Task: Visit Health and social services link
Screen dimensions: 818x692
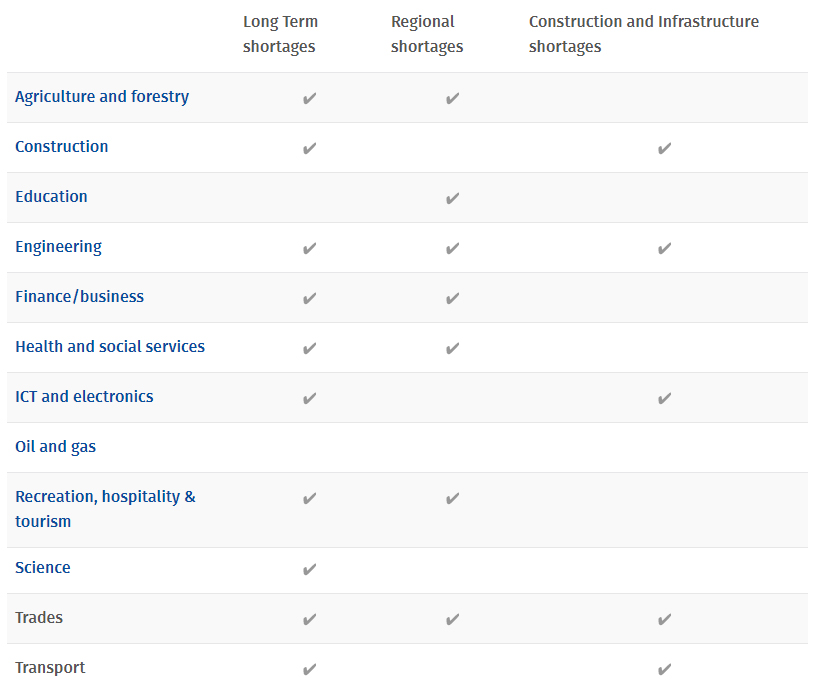Action: point(110,347)
